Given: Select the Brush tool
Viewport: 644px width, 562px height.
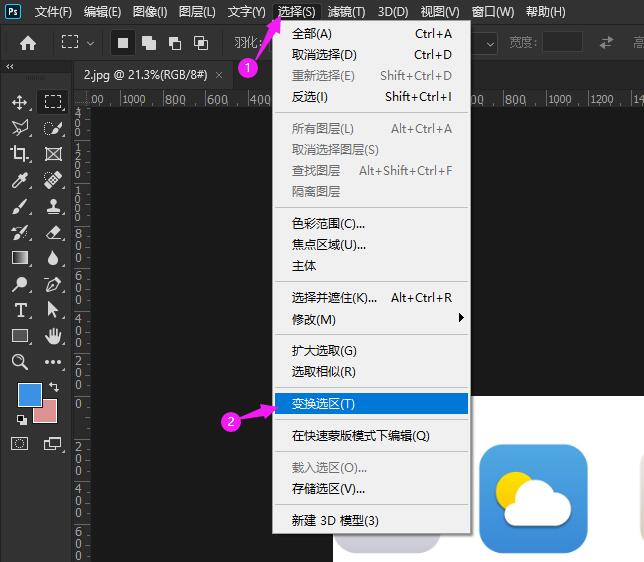Looking at the screenshot, I should coord(20,207).
